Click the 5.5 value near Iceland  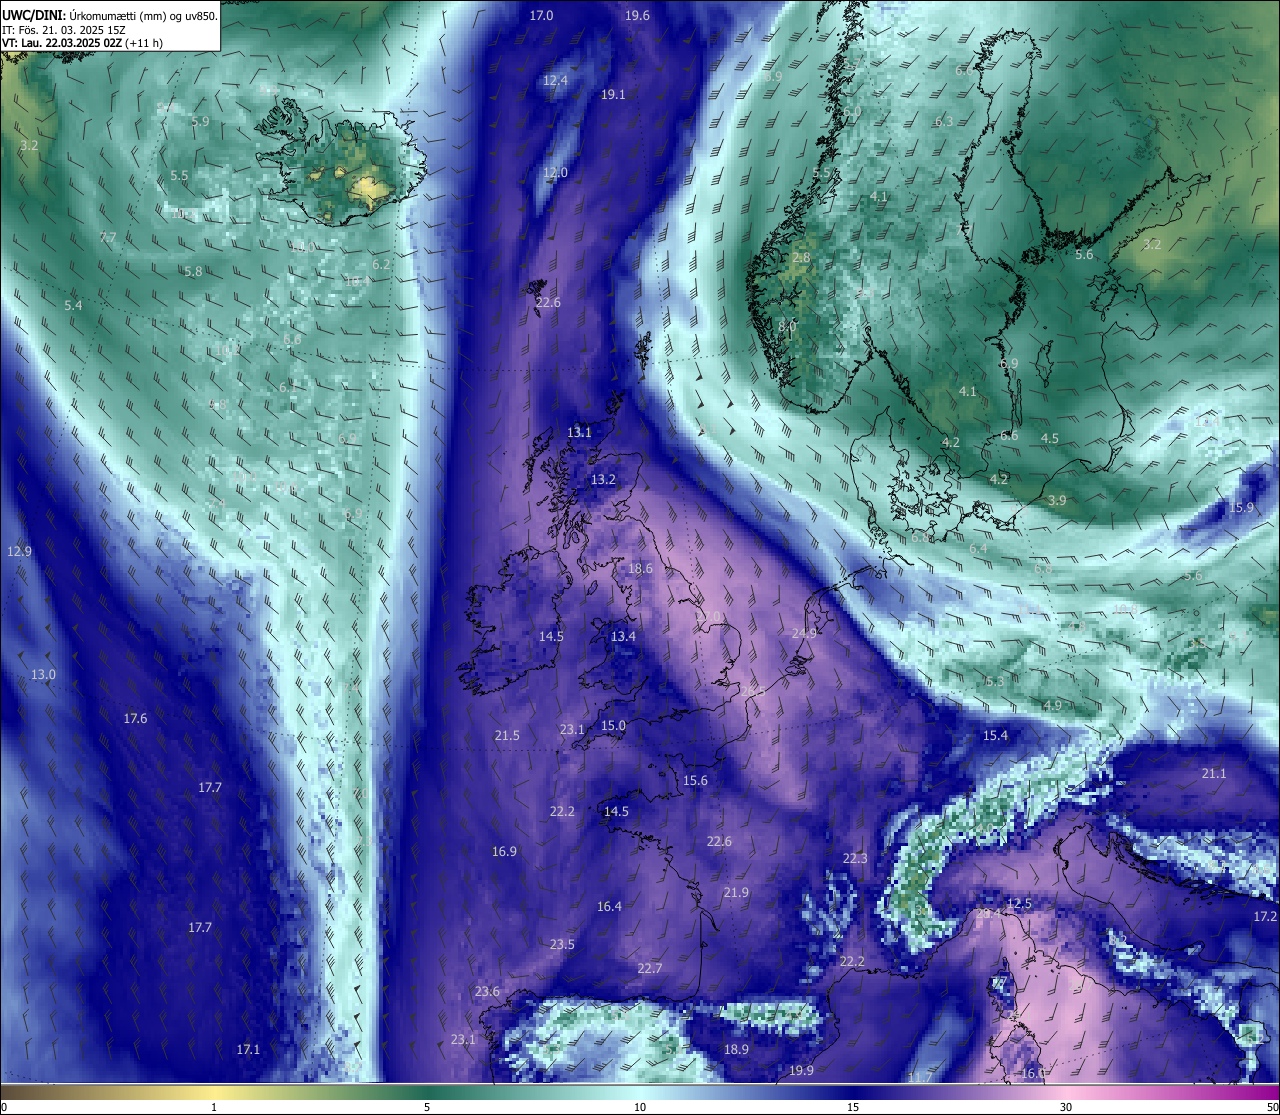(x=179, y=176)
